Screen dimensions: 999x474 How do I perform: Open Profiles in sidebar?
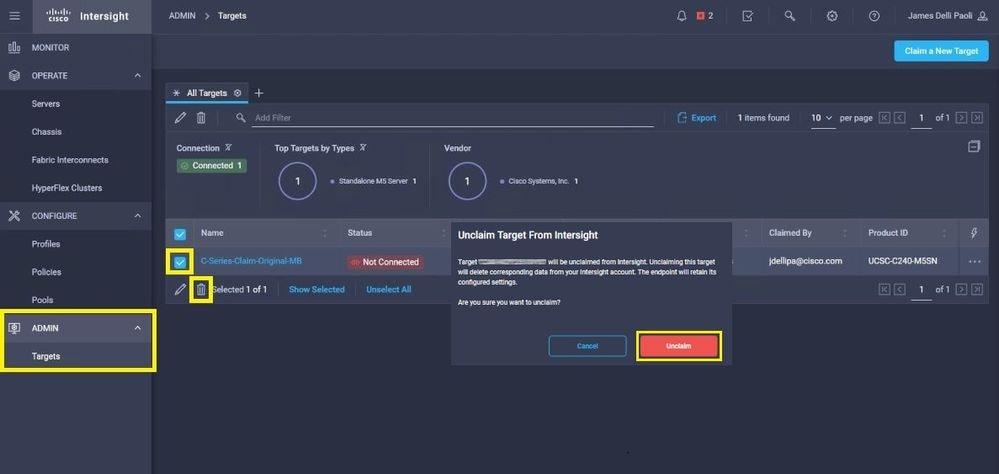pos(46,244)
